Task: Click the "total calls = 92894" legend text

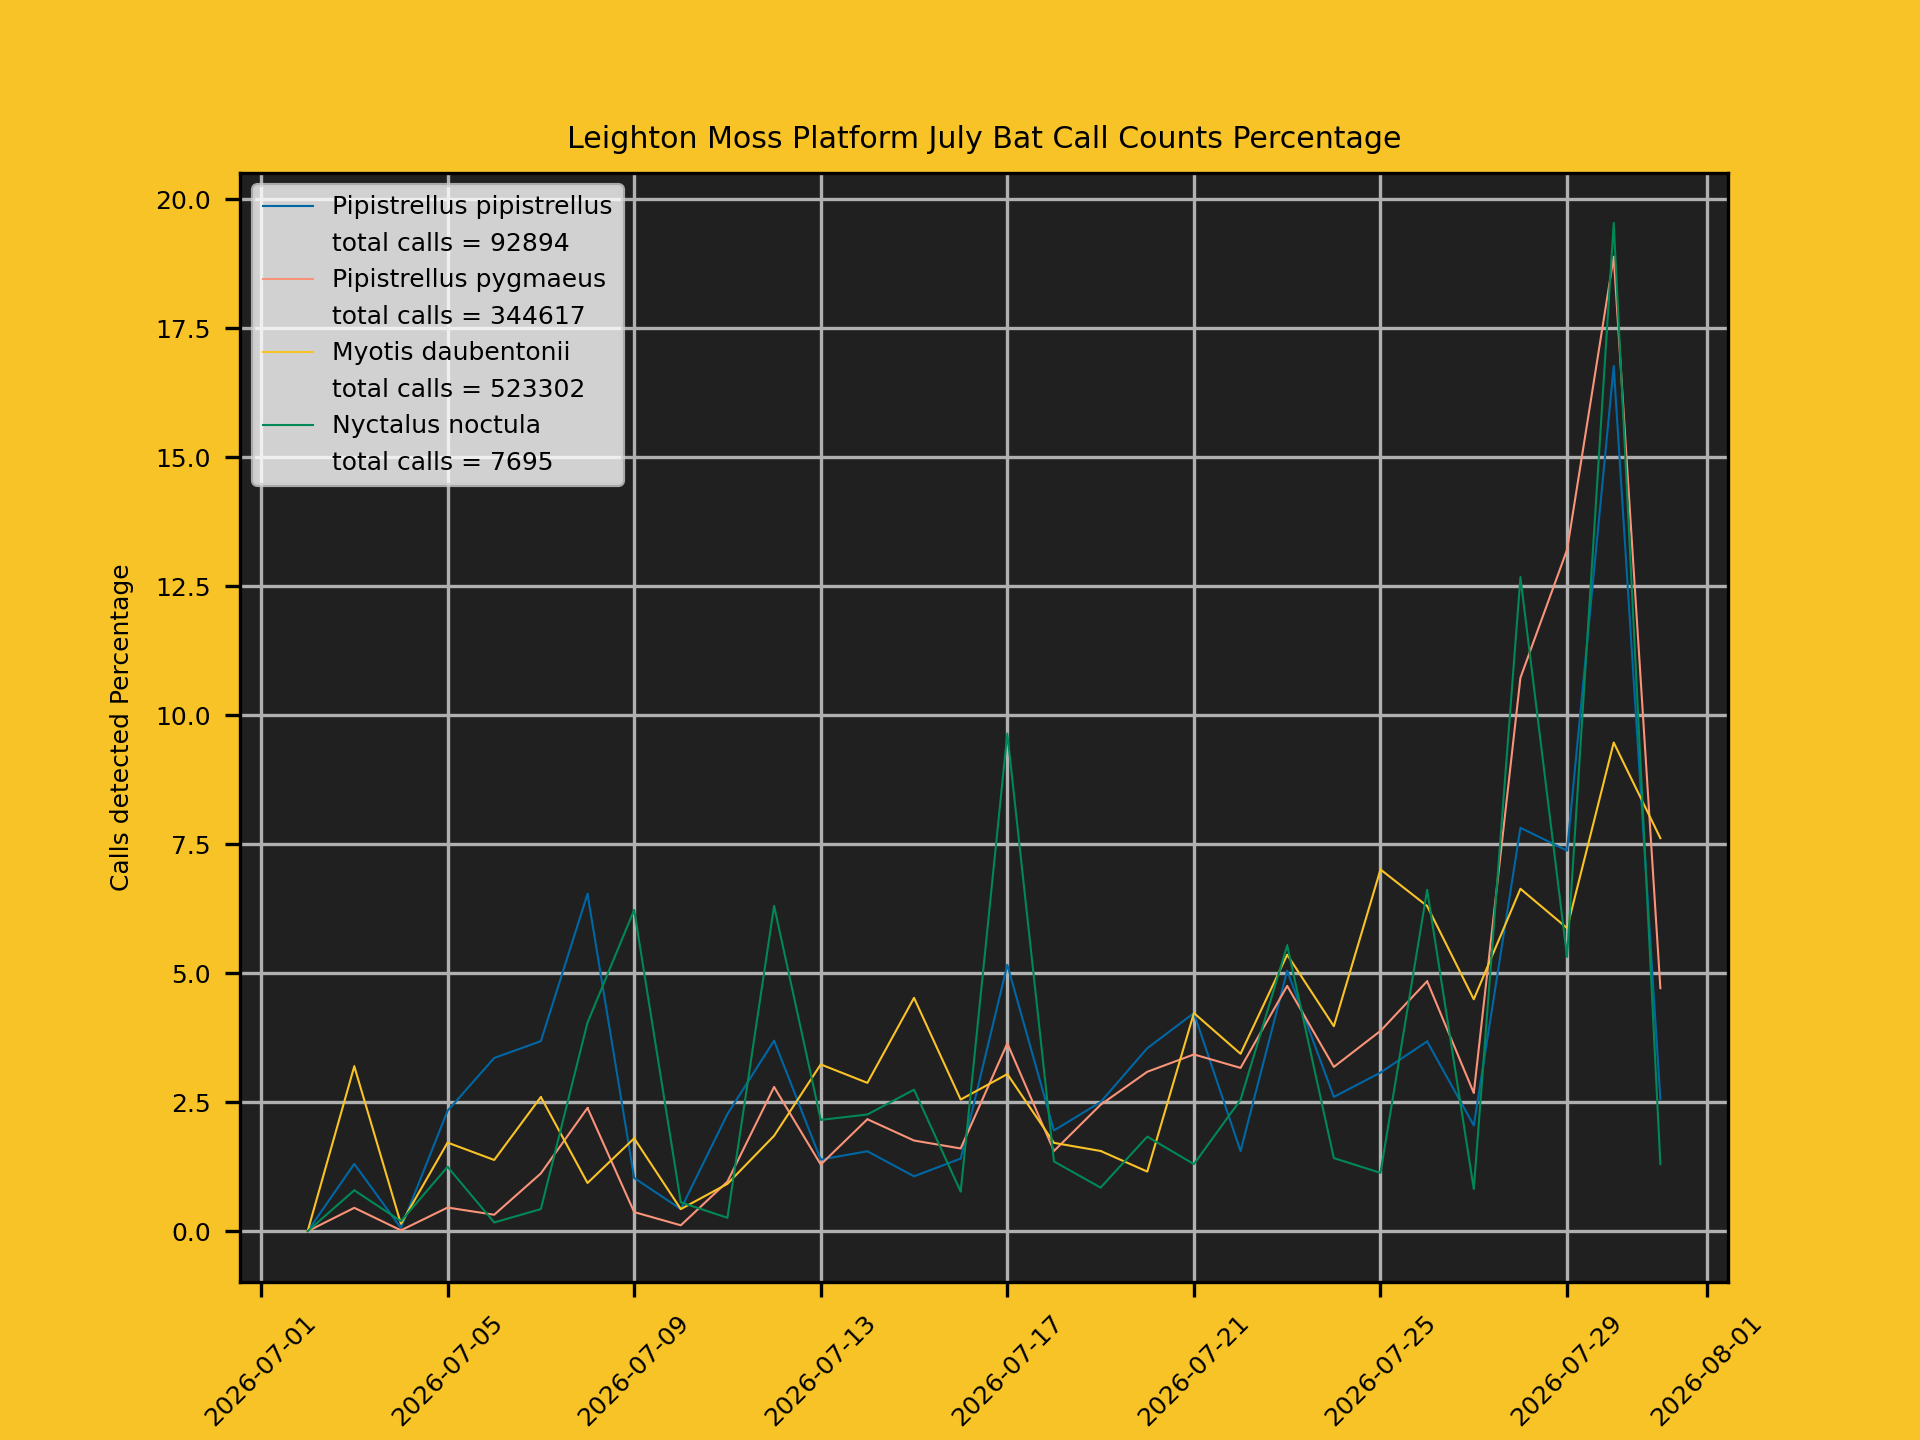Action: coord(450,243)
